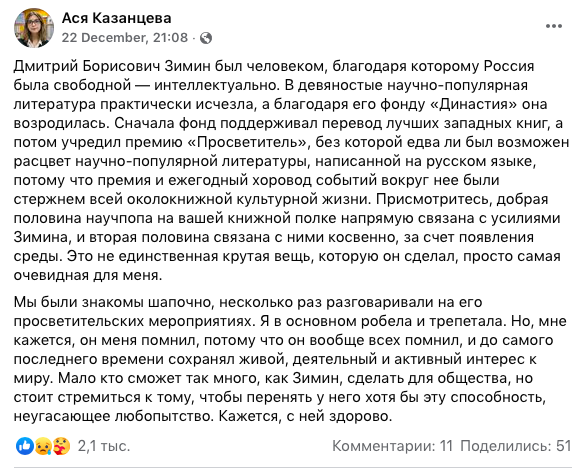Open the 22 December, 21:08 timestamp link
This screenshot has height=470, width=584.
coord(125,38)
